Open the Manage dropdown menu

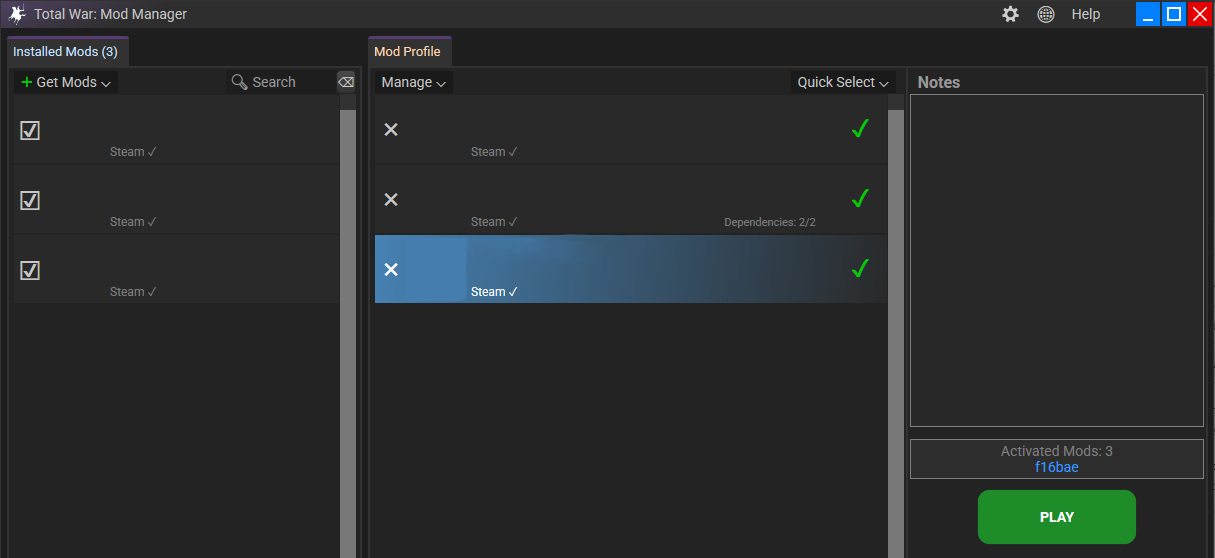point(414,82)
